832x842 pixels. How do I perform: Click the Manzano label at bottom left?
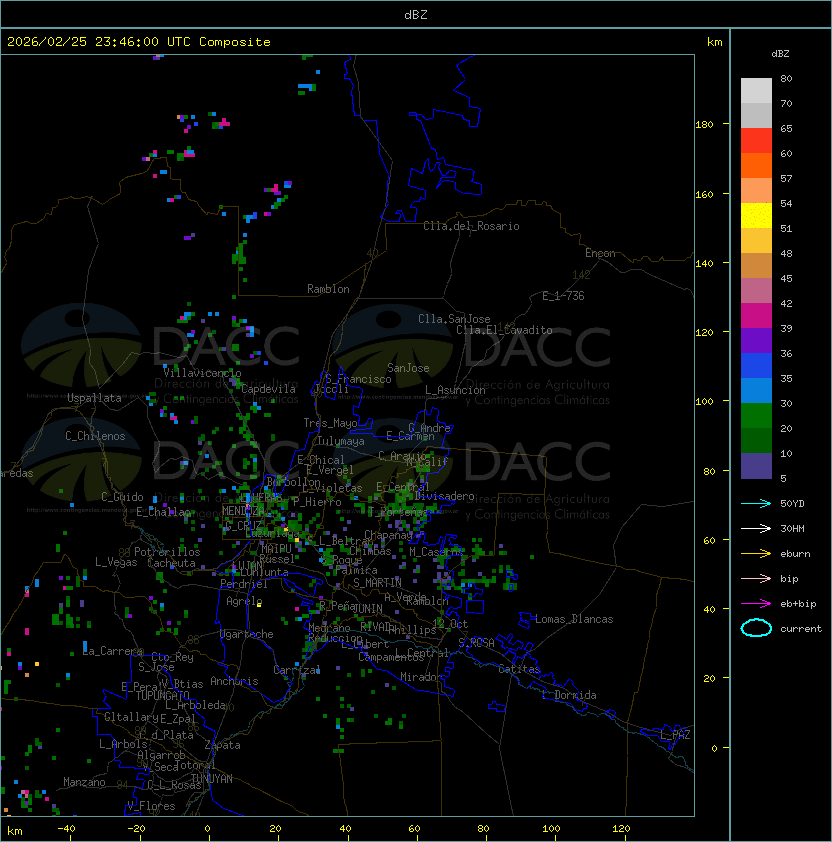point(84,782)
